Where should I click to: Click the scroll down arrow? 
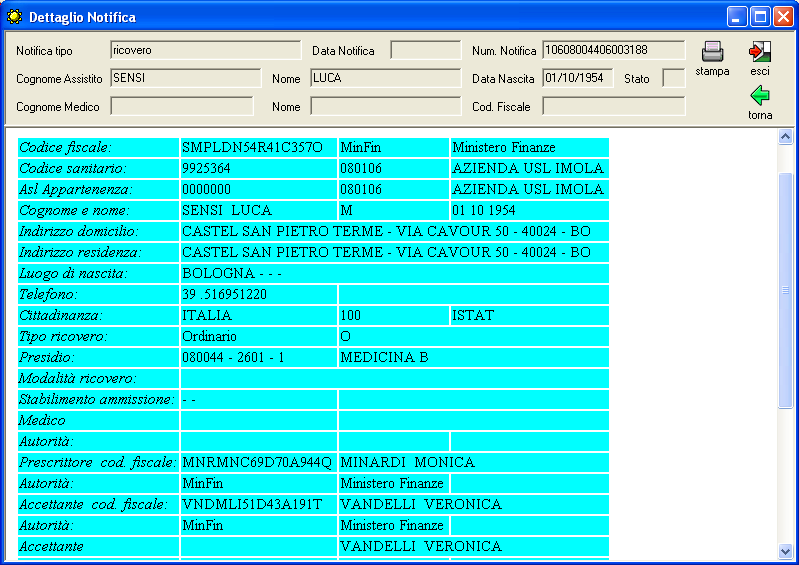pos(785,550)
